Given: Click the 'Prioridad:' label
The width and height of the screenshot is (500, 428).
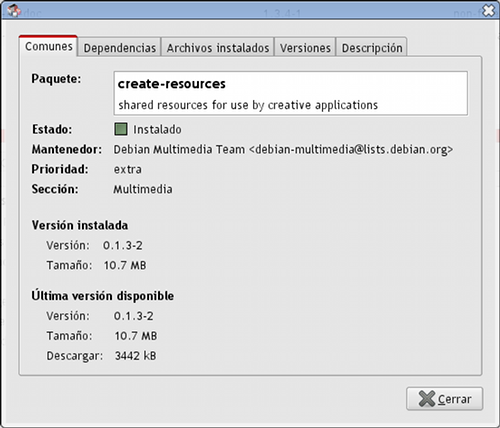Looking at the screenshot, I should click(x=60, y=169).
